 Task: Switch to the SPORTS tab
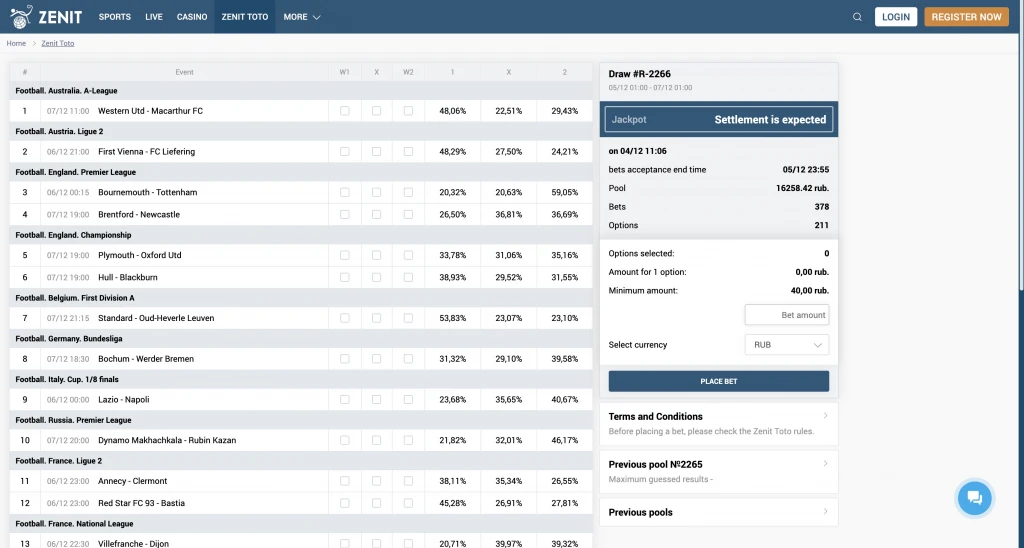(114, 17)
